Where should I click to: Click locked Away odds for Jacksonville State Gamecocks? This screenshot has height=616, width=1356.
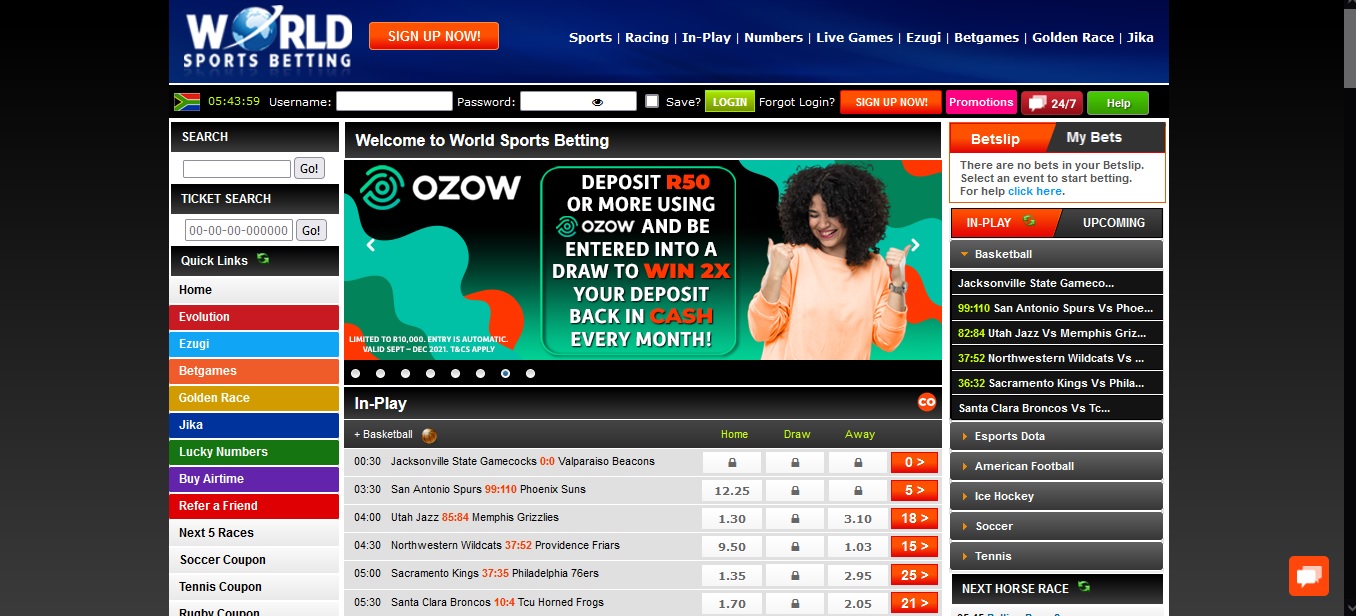pyautogui.click(x=858, y=463)
